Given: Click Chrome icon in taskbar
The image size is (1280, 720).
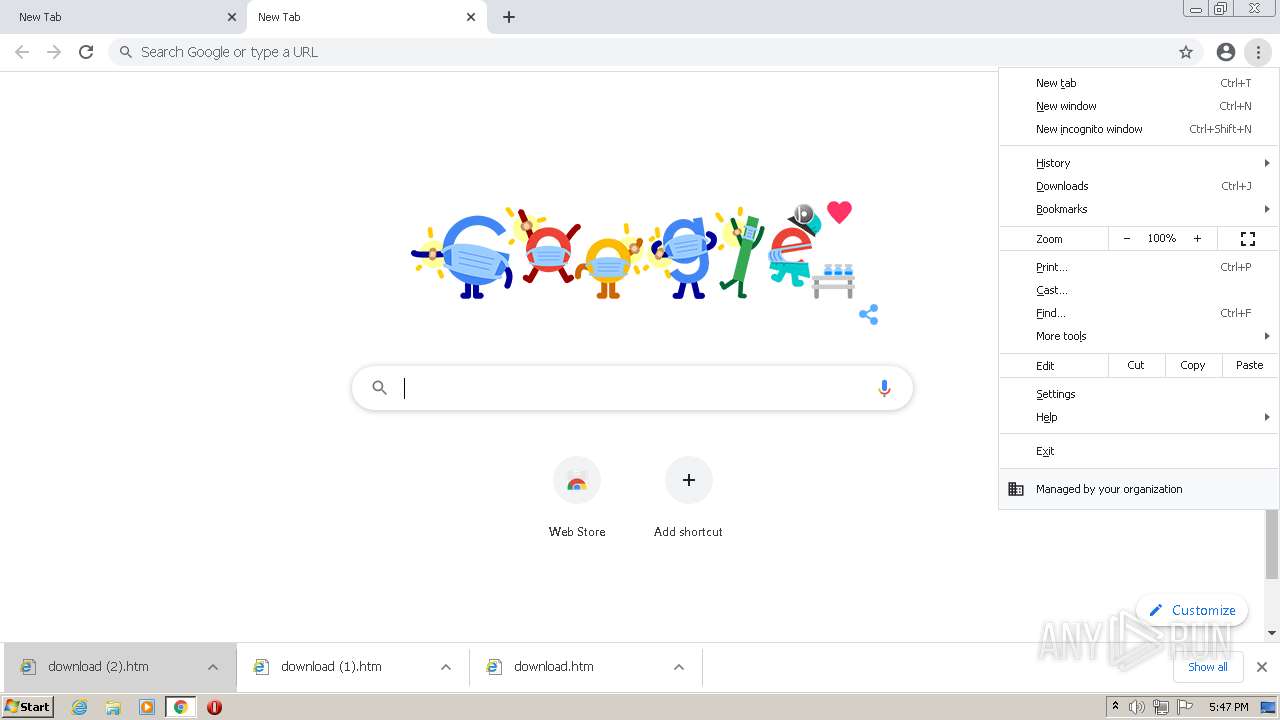Looking at the screenshot, I should (x=180, y=707).
